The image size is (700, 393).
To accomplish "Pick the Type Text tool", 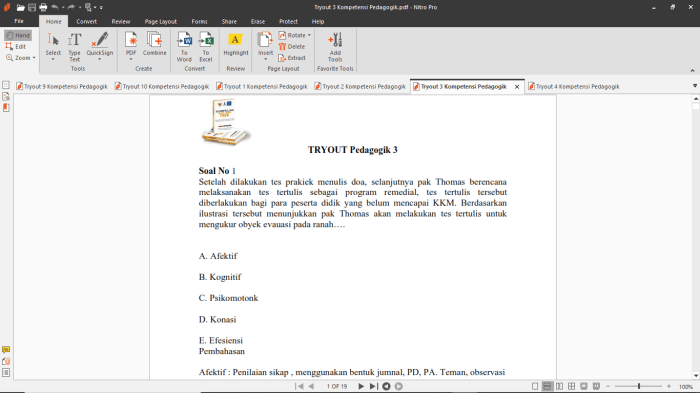I will [x=75, y=46].
